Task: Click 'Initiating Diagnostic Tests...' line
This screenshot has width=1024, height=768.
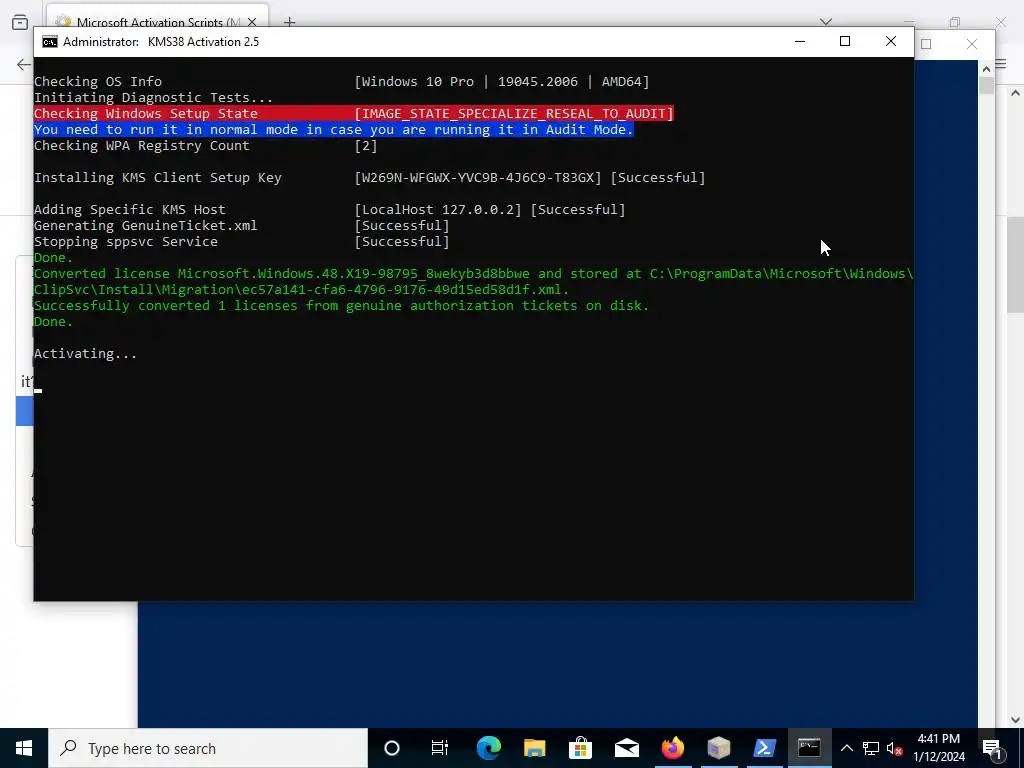Action: [x=153, y=97]
